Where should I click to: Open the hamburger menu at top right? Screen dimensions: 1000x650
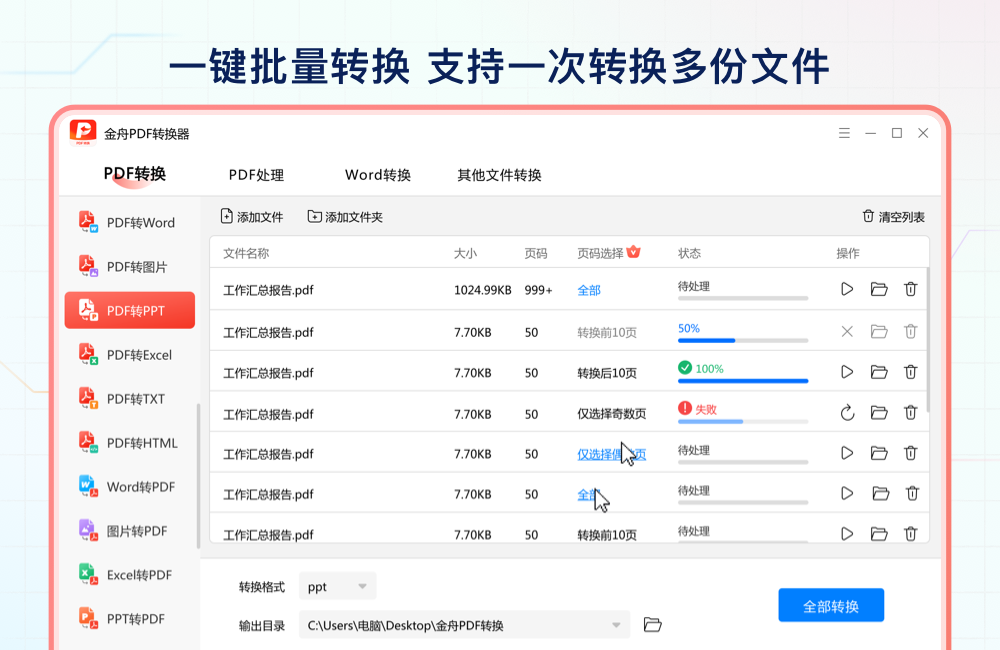click(x=844, y=132)
